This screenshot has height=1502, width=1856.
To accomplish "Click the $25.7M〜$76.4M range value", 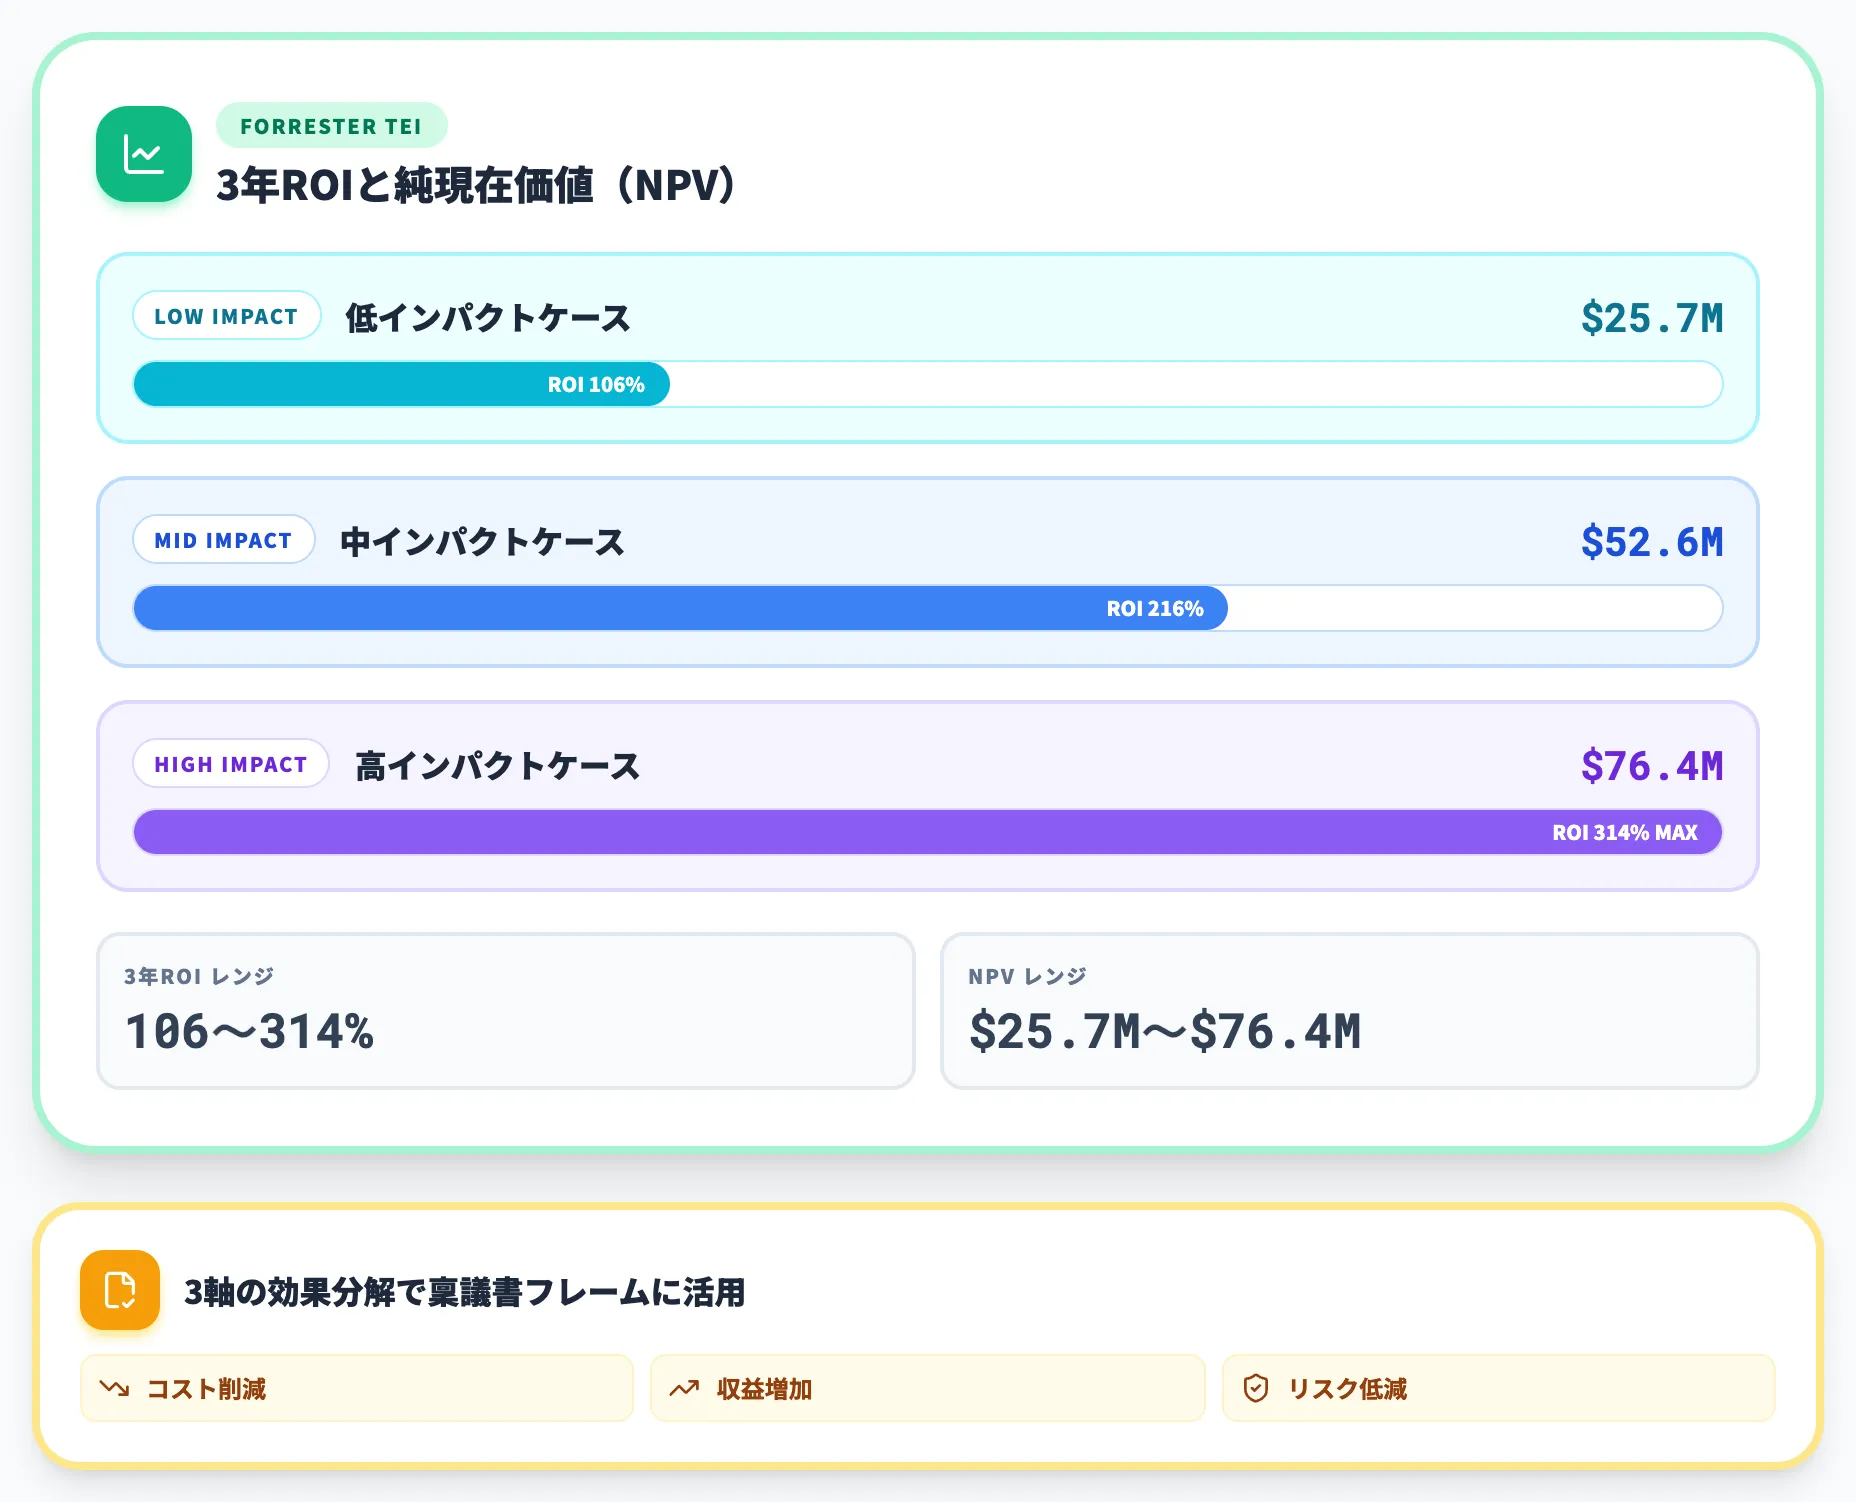I will [x=1165, y=1031].
